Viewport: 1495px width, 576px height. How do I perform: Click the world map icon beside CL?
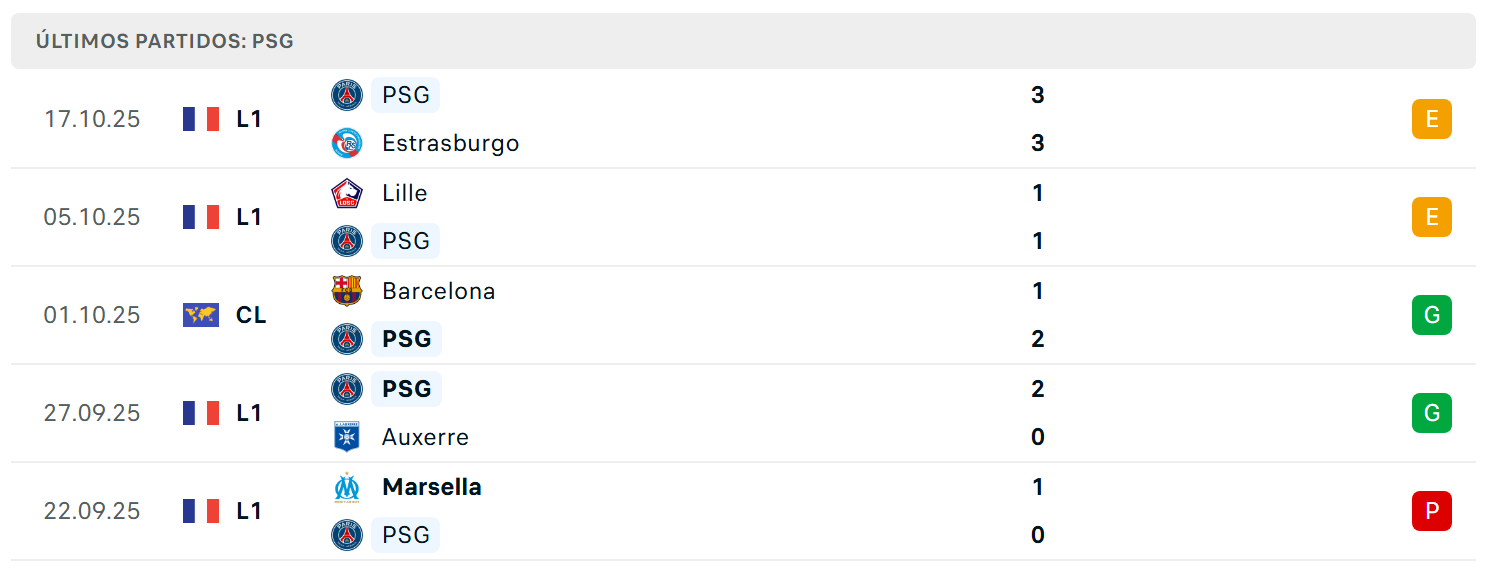201,315
